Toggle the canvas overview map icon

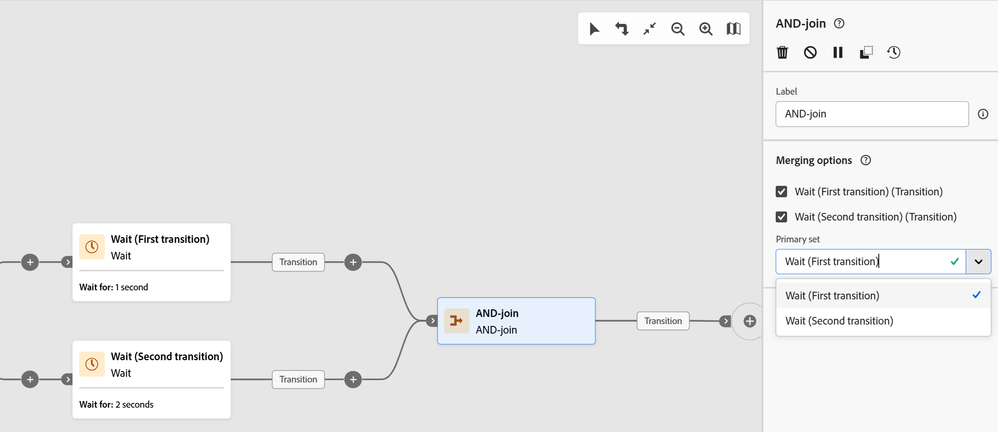[733, 29]
